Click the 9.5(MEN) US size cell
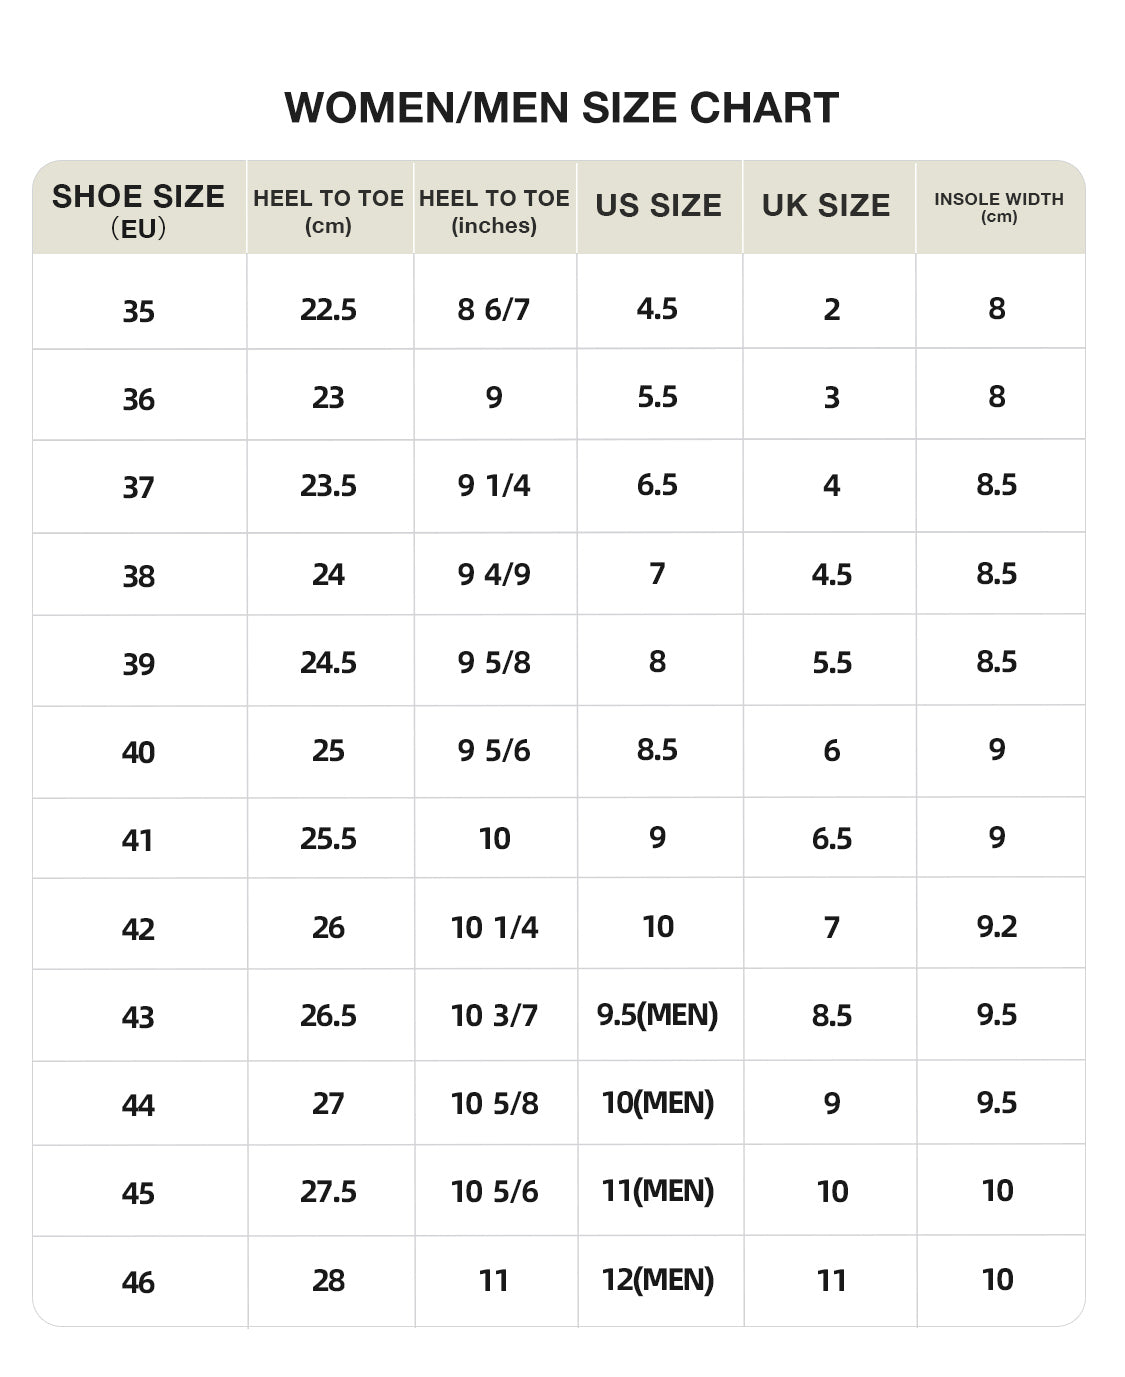 (x=659, y=1015)
